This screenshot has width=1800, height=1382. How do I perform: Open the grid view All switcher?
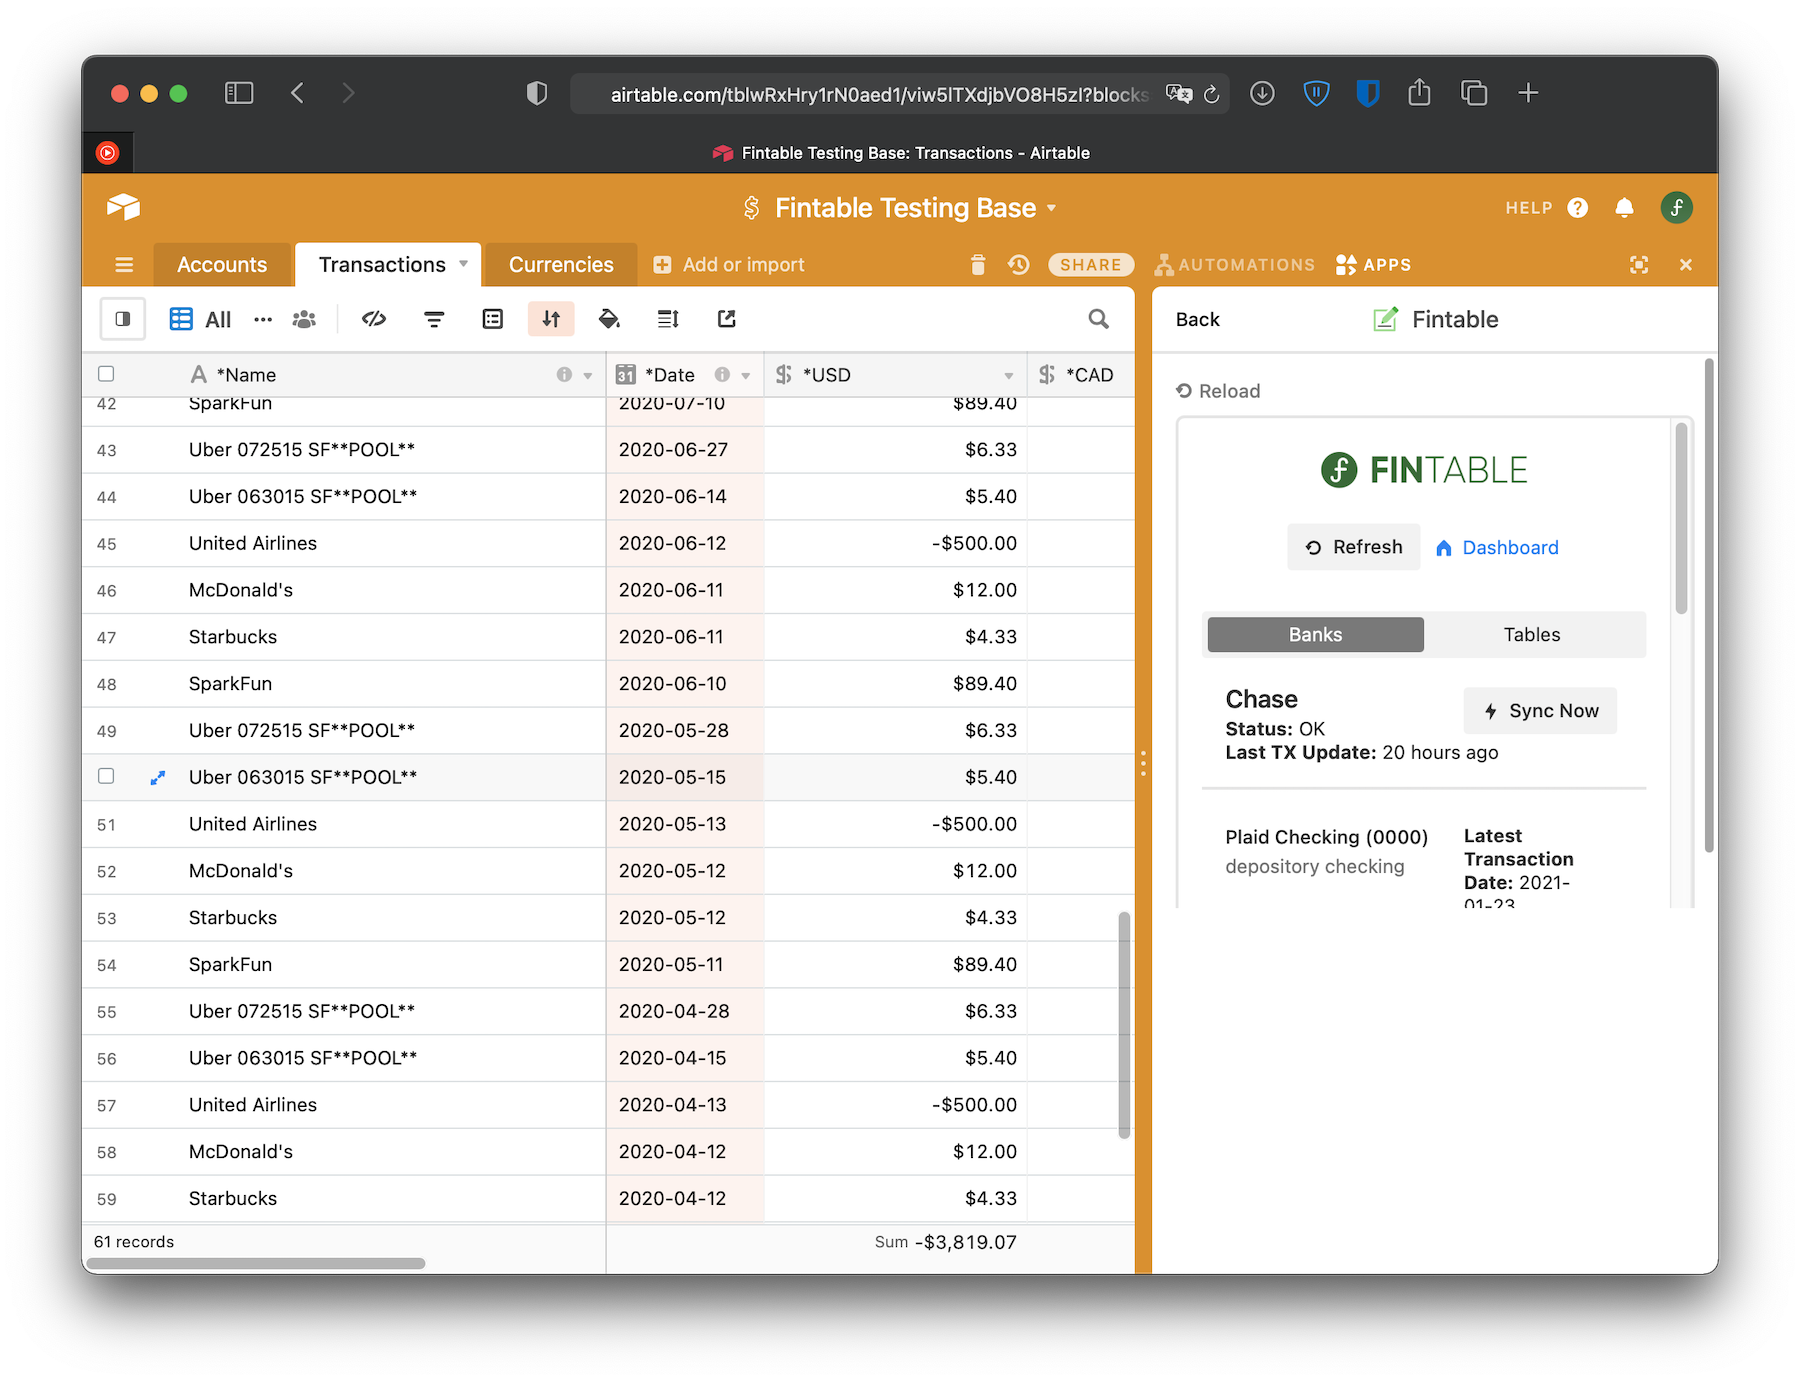201,319
